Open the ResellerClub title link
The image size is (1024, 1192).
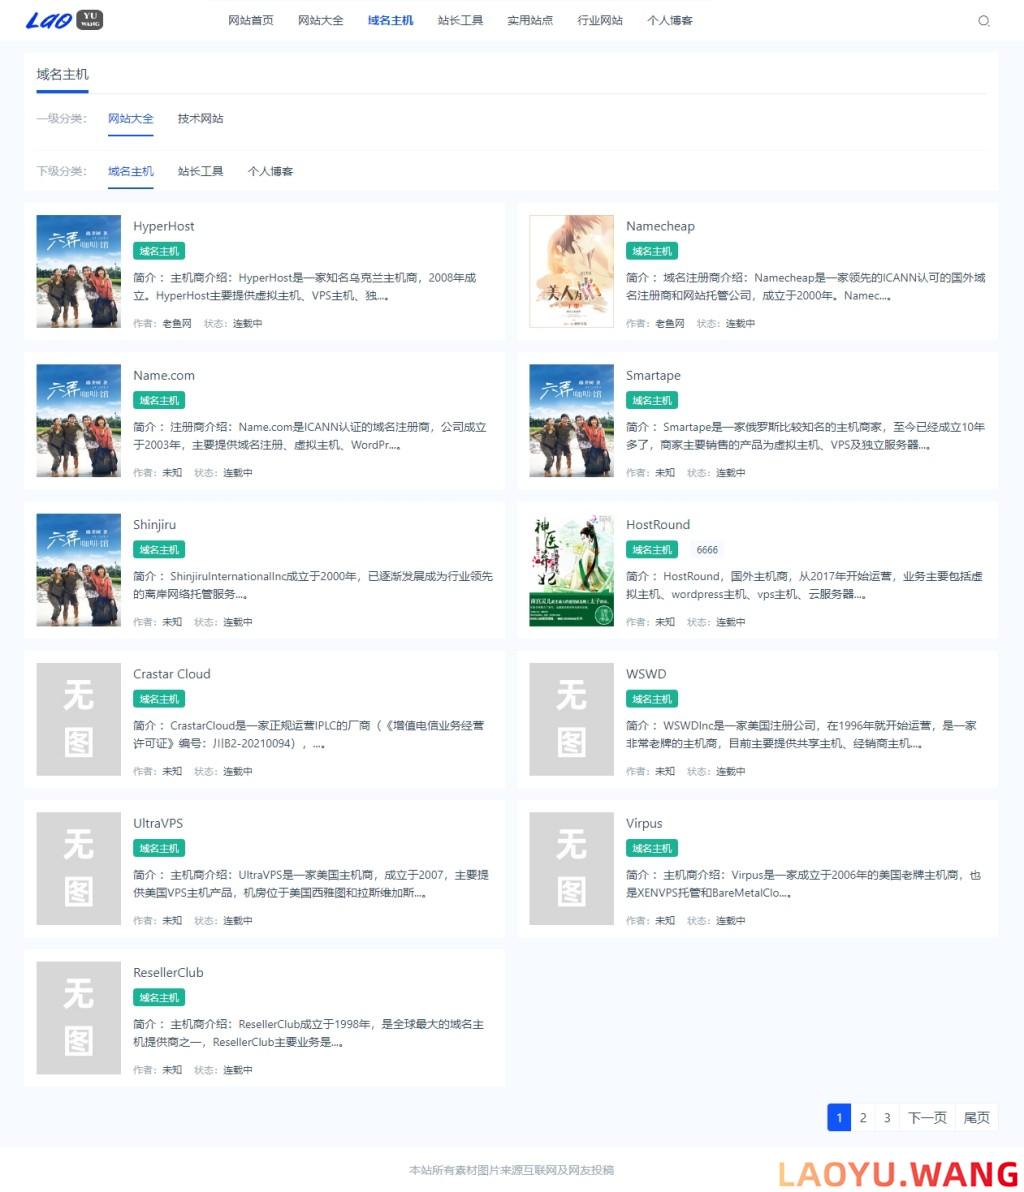[x=168, y=972]
